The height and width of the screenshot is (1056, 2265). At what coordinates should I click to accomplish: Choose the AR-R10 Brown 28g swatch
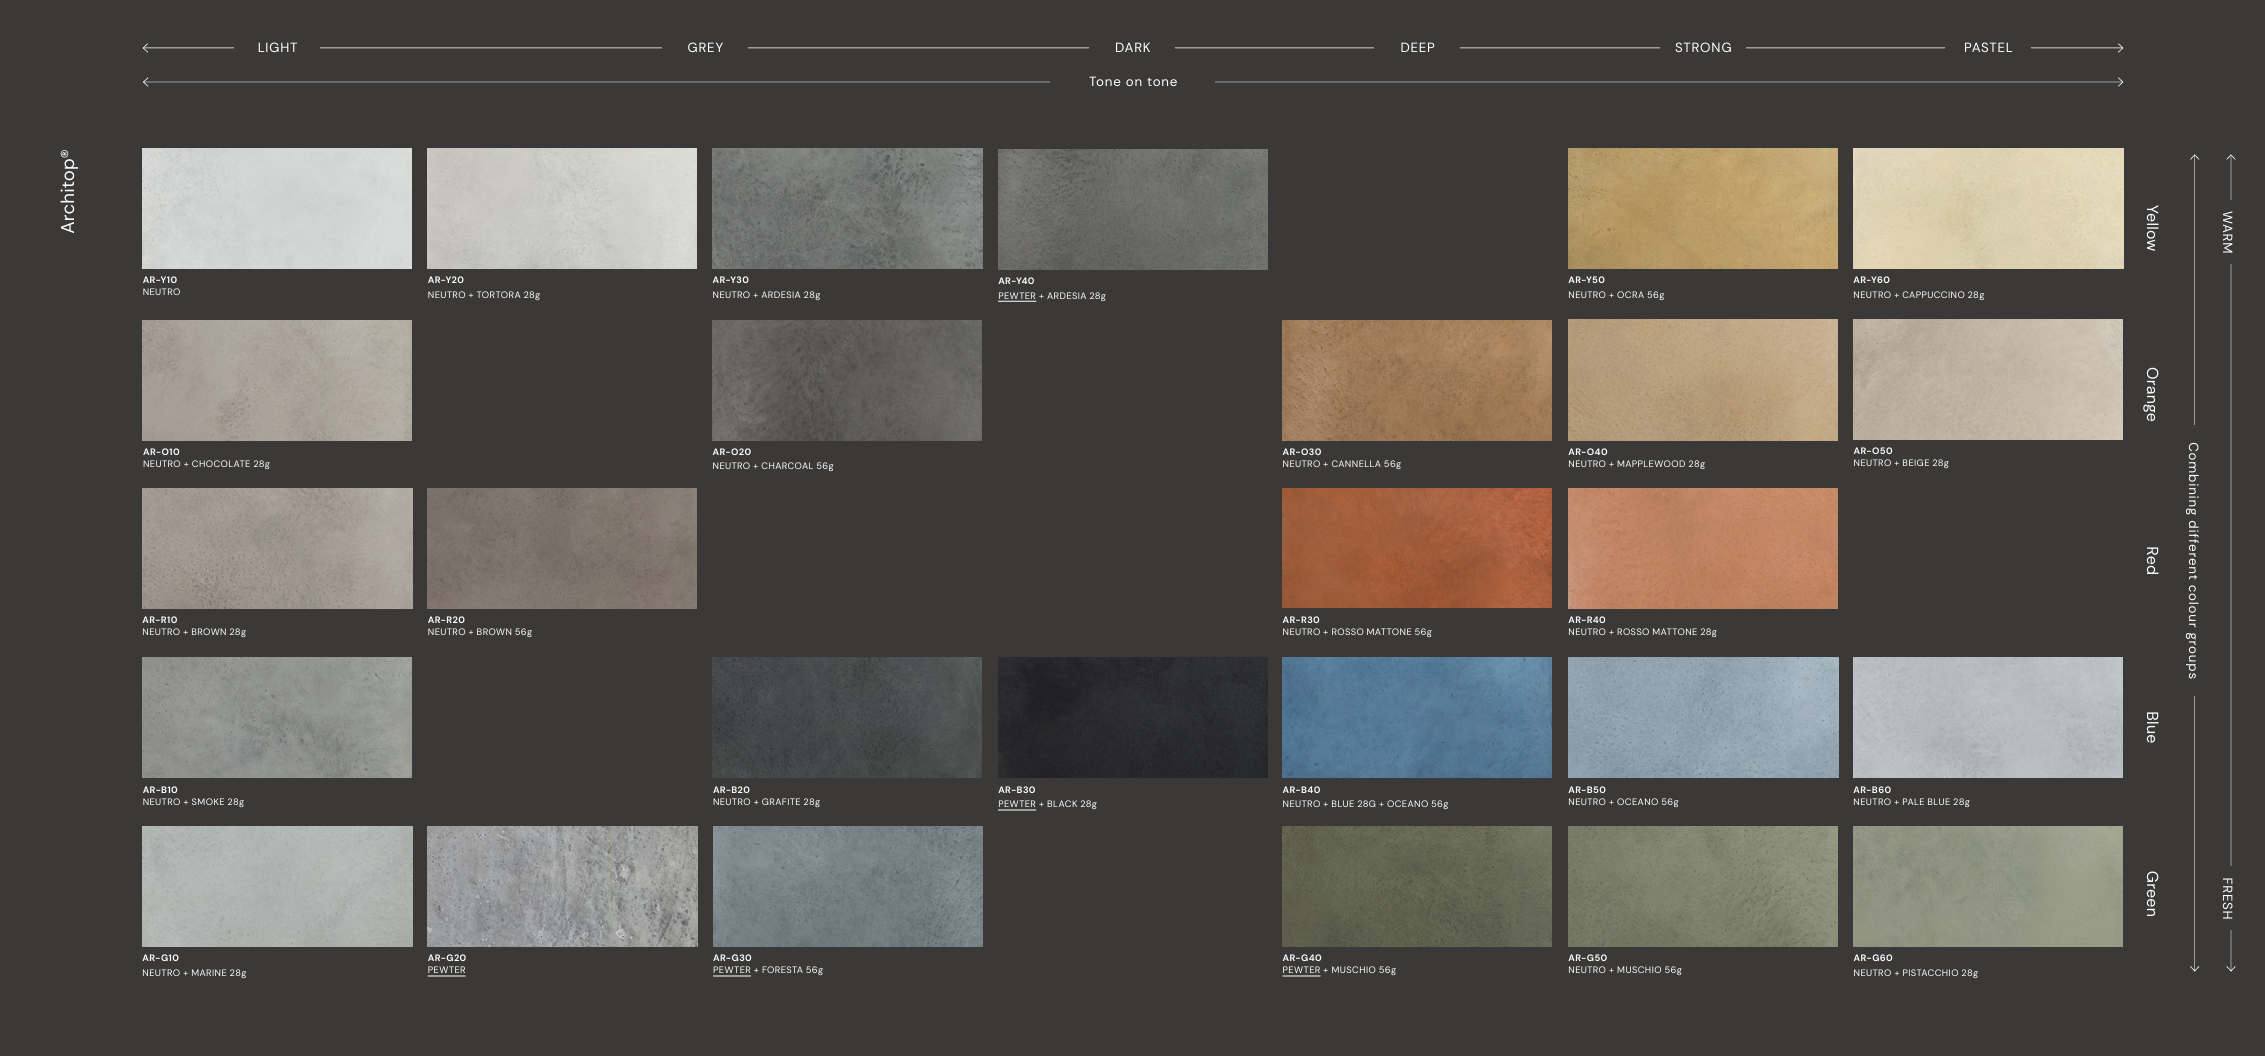(x=277, y=548)
